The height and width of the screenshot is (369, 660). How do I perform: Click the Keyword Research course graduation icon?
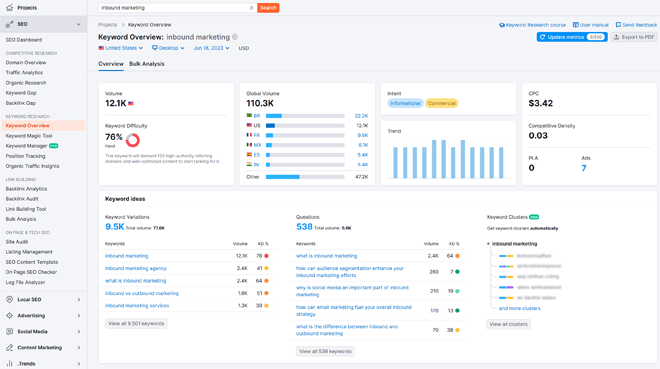[x=502, y=25]
